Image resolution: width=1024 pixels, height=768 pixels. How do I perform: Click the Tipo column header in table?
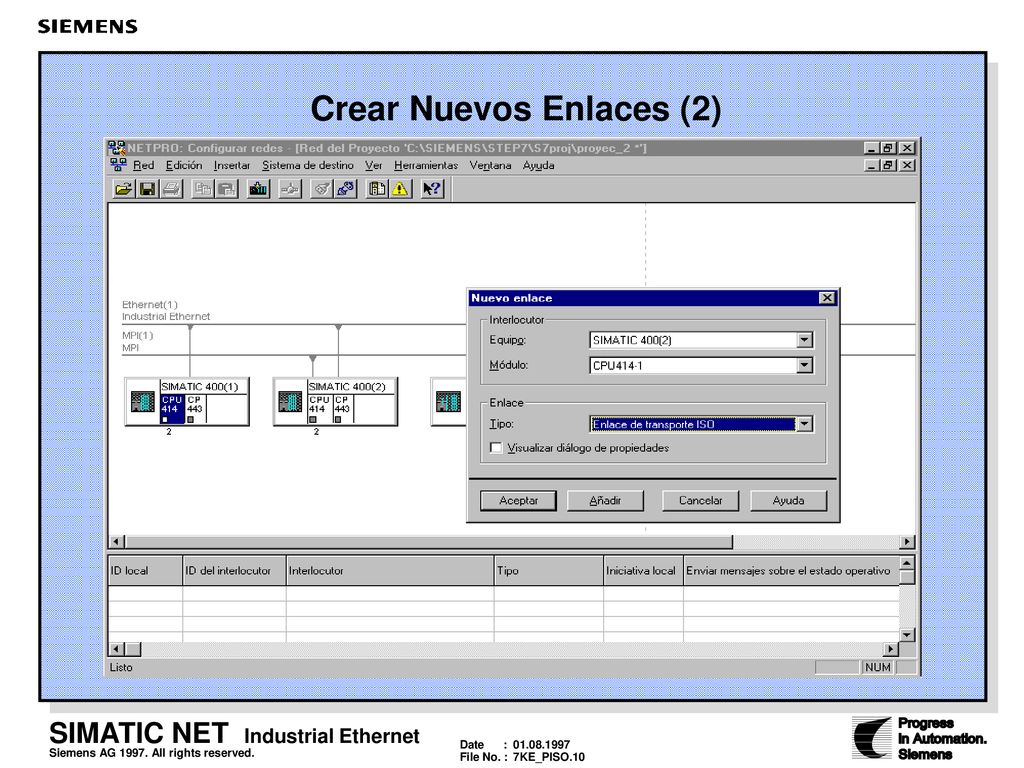click(549, 571)
